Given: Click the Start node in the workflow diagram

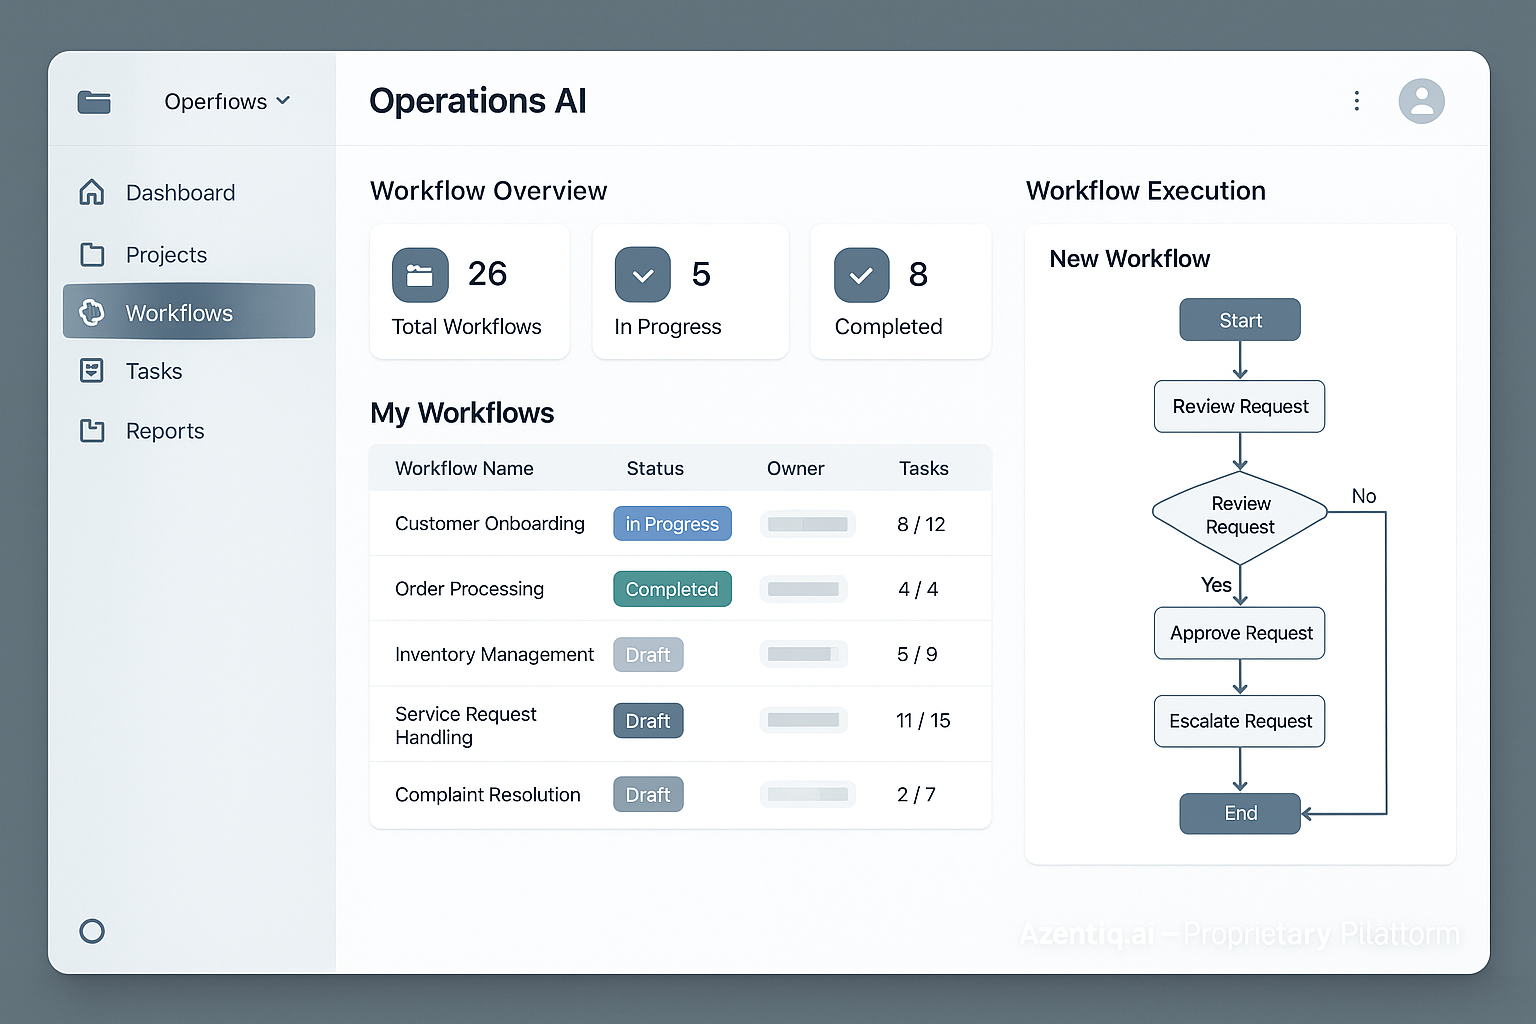Looking at the screenshot, I should click(x=1239, y=319).
